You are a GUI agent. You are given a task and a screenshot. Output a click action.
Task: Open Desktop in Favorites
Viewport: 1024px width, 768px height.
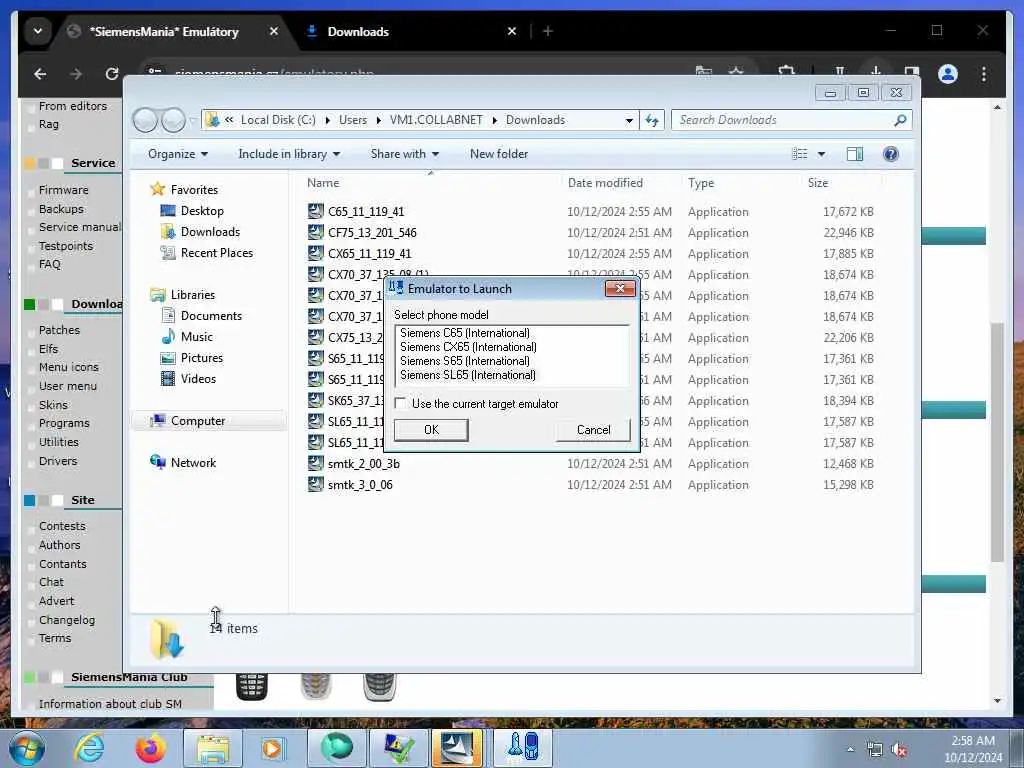(x=202, y=211)
